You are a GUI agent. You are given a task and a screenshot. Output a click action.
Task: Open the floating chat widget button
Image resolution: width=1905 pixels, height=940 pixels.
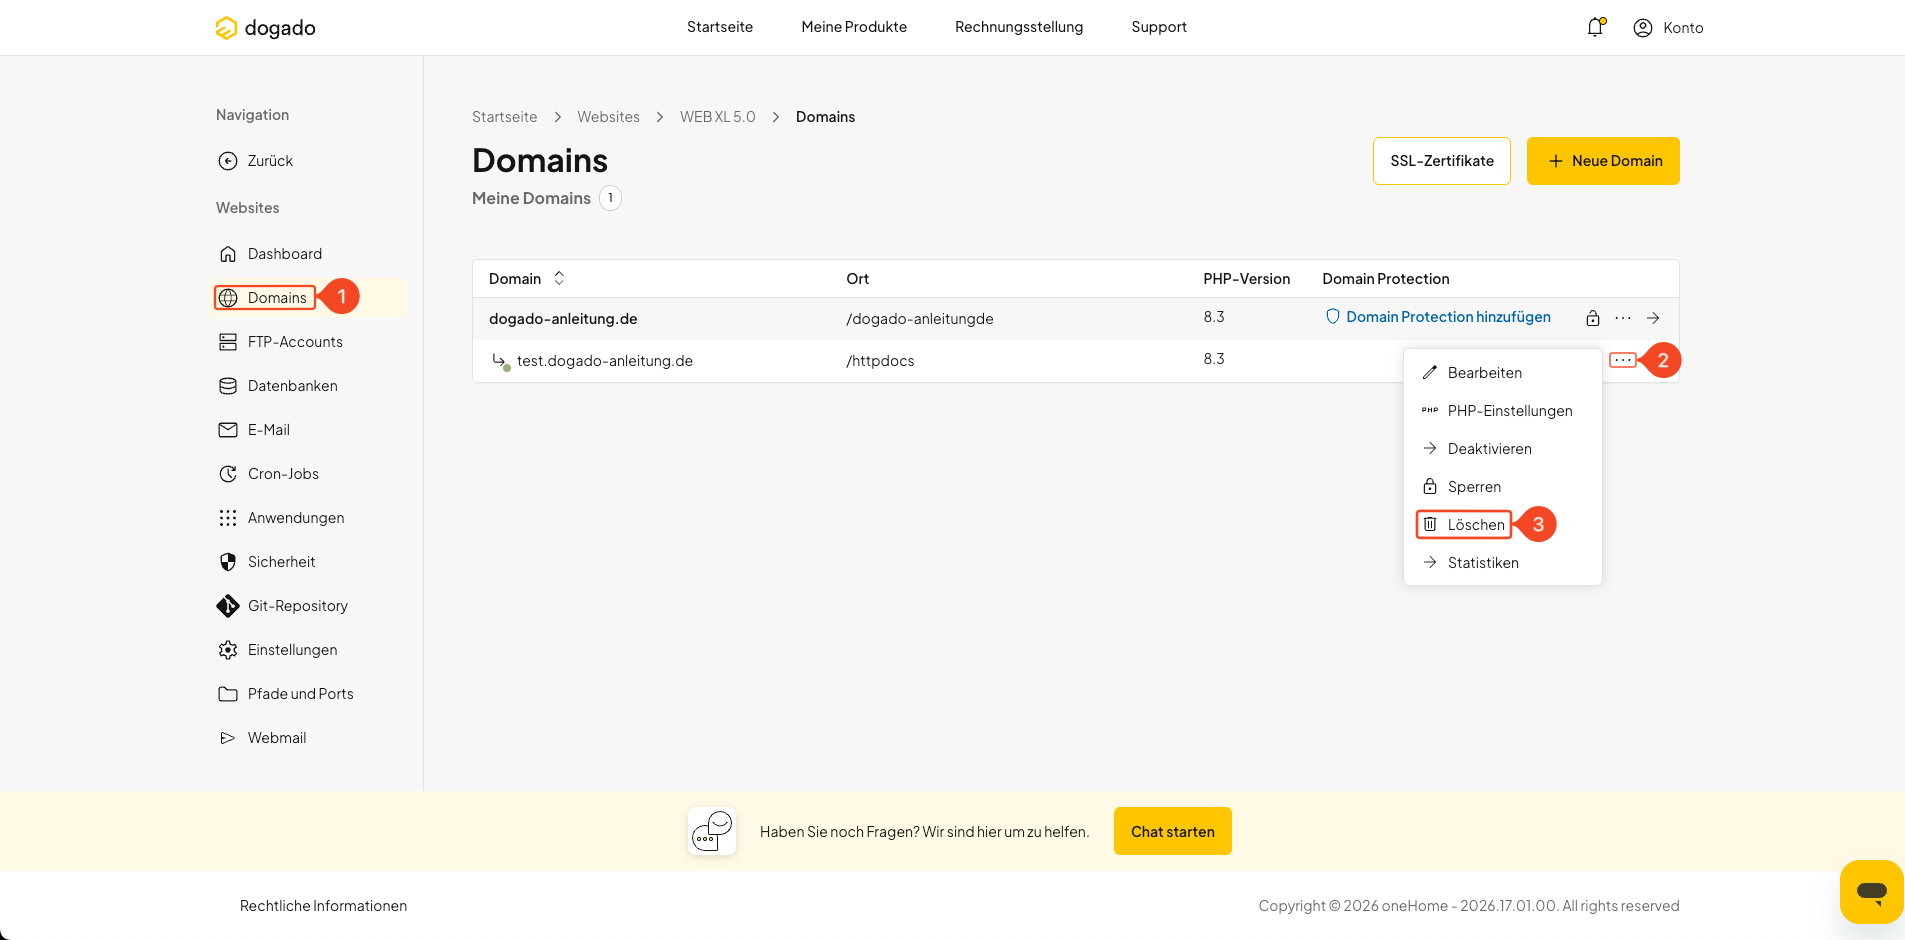pos(1871,891)
